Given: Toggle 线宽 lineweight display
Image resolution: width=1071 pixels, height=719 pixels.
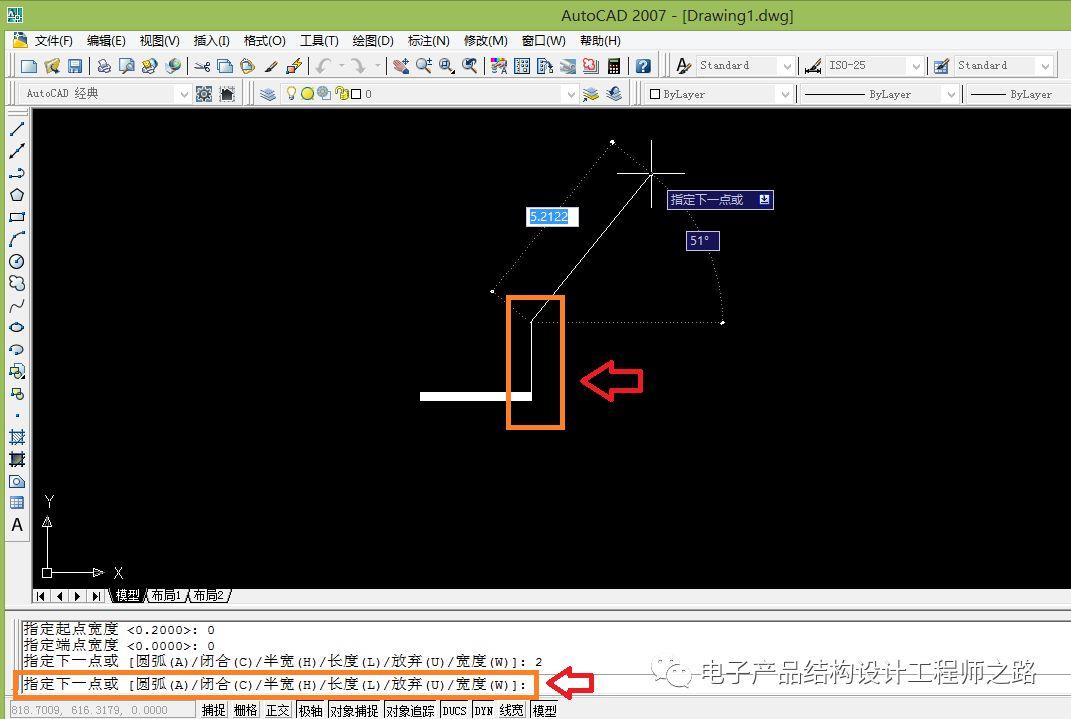Looking at the screenshot, I should click(x=512, y=710).
